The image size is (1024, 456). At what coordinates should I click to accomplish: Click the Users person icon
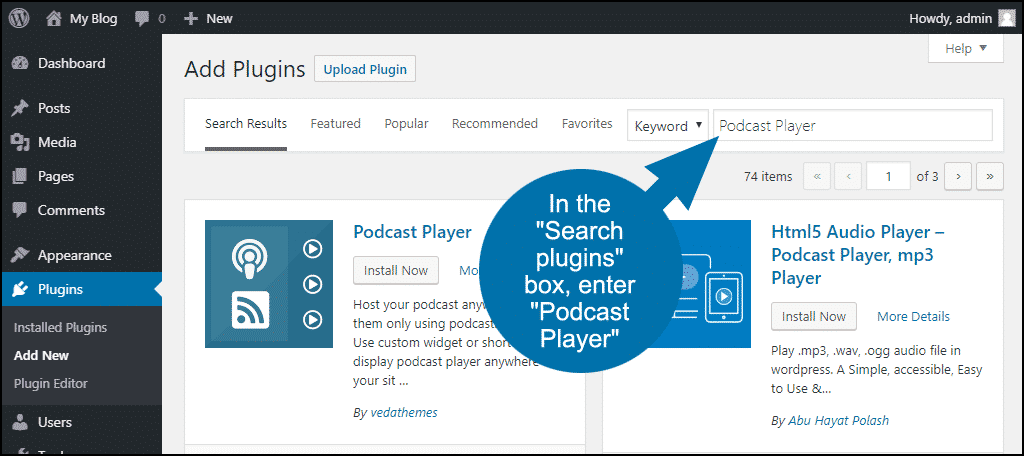(21, 422)
